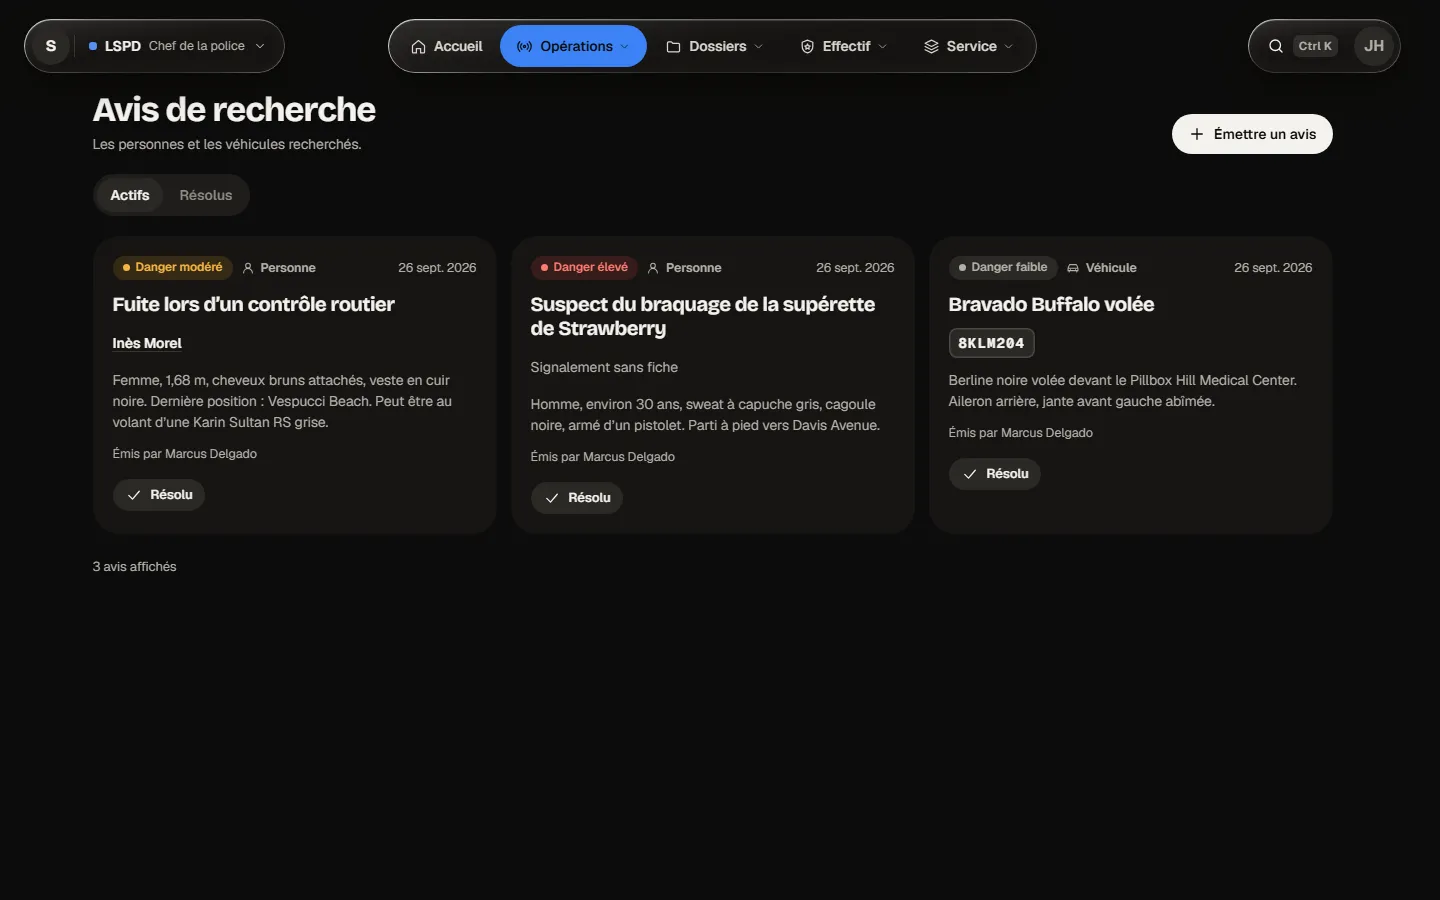Screen dimensions: 1440x900
Task: Expand the LSPD role chevron
Action: (x=260, y=46)
